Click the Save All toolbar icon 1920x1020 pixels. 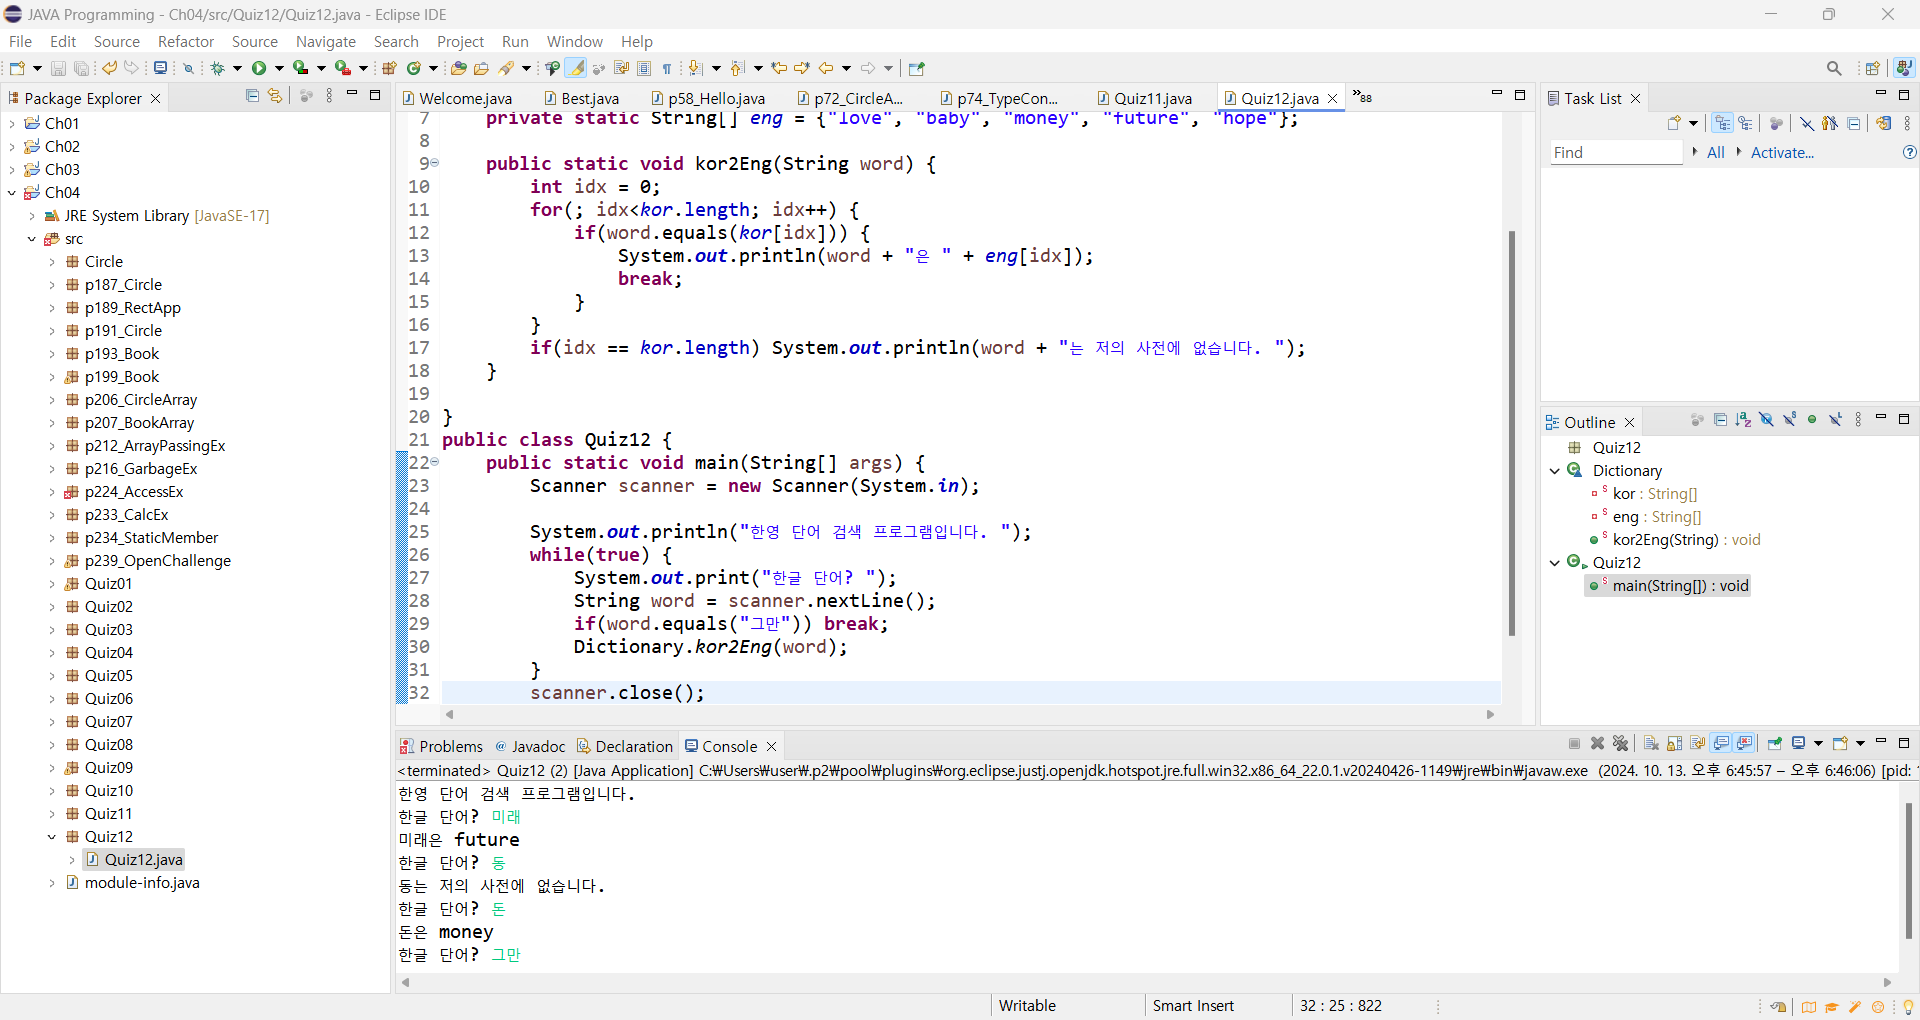point(81,68)
